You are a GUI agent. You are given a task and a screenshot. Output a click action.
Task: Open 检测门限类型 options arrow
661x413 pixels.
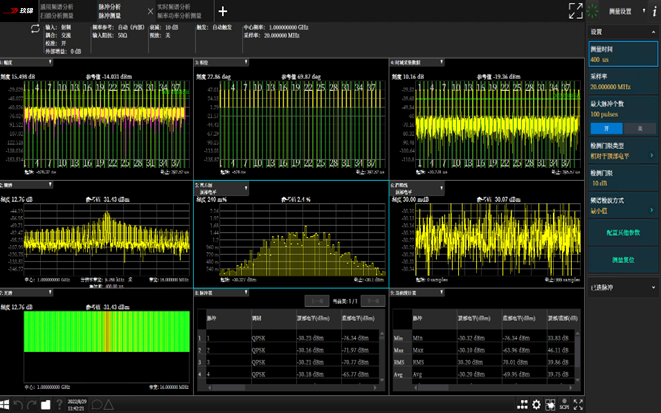[652, 156]
